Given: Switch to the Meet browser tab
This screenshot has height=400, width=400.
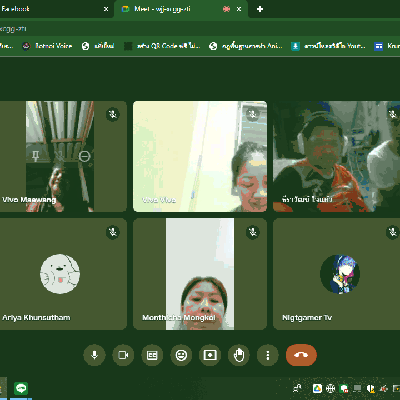Looking at the screenshot, I should click(180, 9).
